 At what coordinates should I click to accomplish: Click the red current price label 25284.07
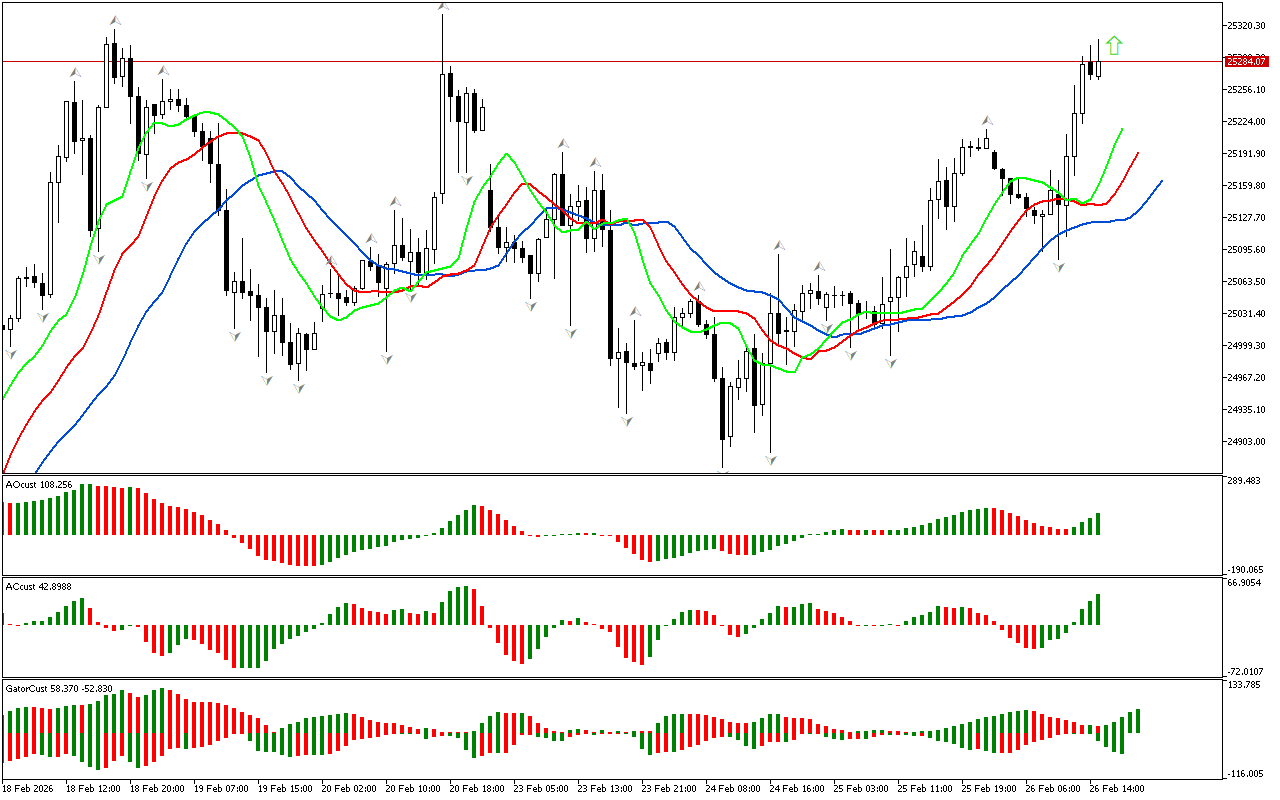click(x=1245, y=62)
